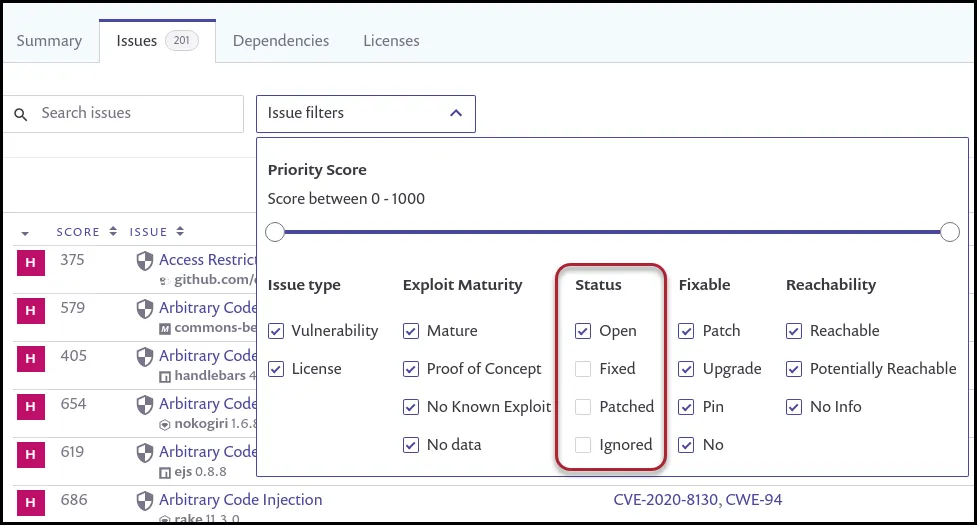
Task: Click the nokogiri 1.6 package text
Action: click(215, 423)
